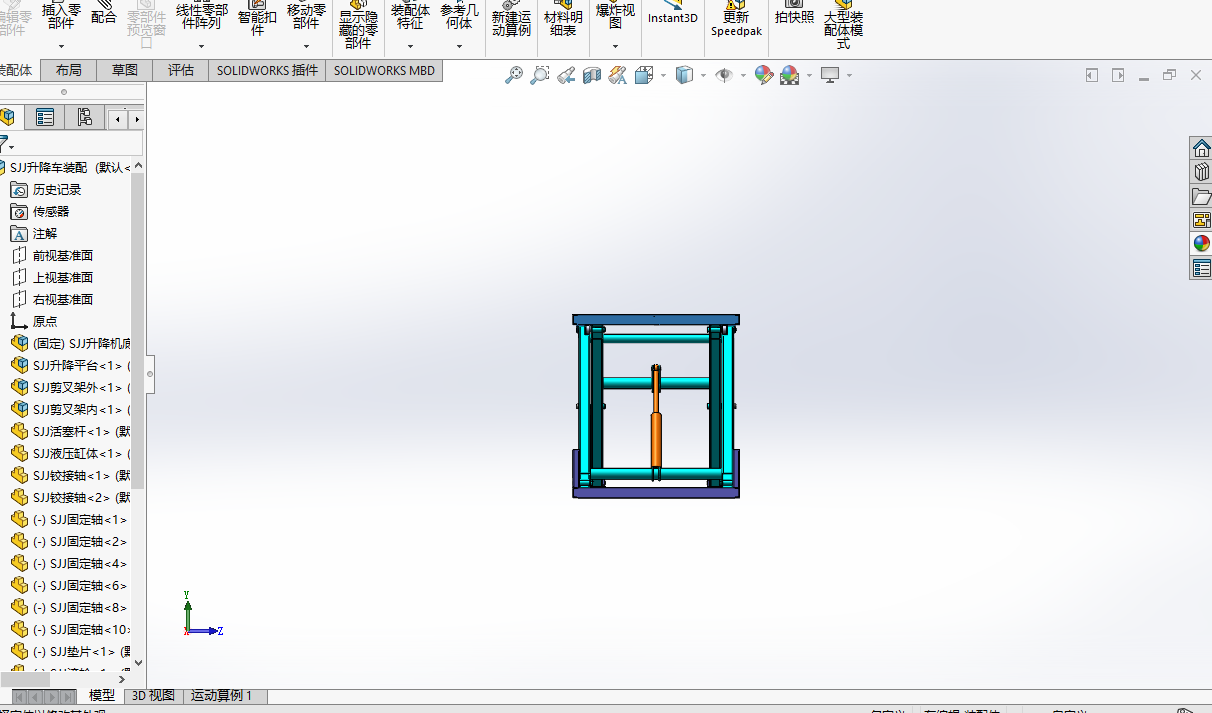Open SOLIDWORKS 插件 ribbon tab
Image resolution: width=1212 pixels, height=713 pixels.
point(267,71)
